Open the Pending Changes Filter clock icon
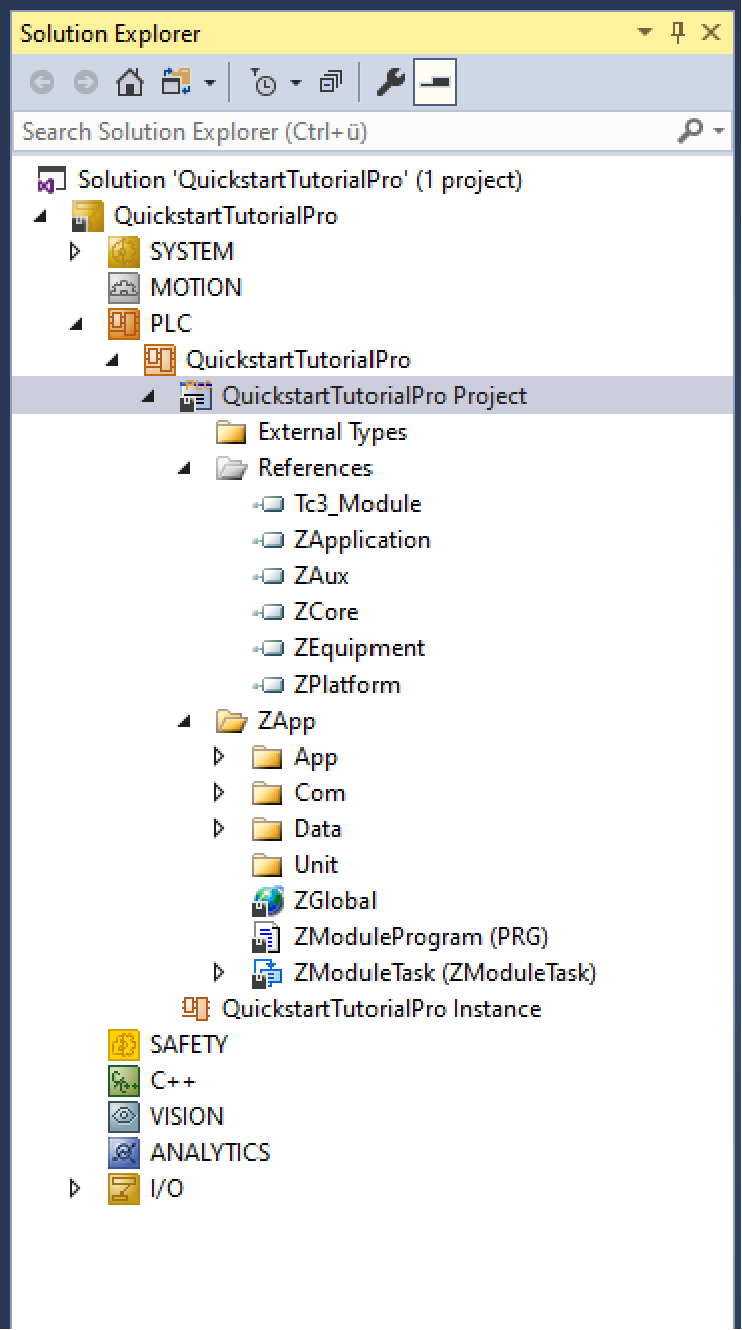Image resolution: width=742 pixels, height=1330 pixels. [x=263, y=83]
